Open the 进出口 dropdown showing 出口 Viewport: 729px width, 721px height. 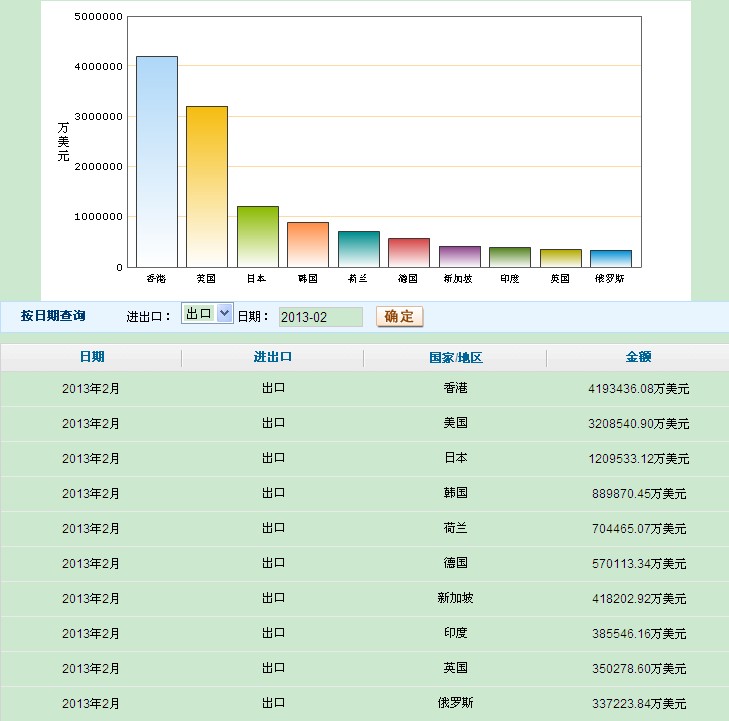[x=207, y=314]
